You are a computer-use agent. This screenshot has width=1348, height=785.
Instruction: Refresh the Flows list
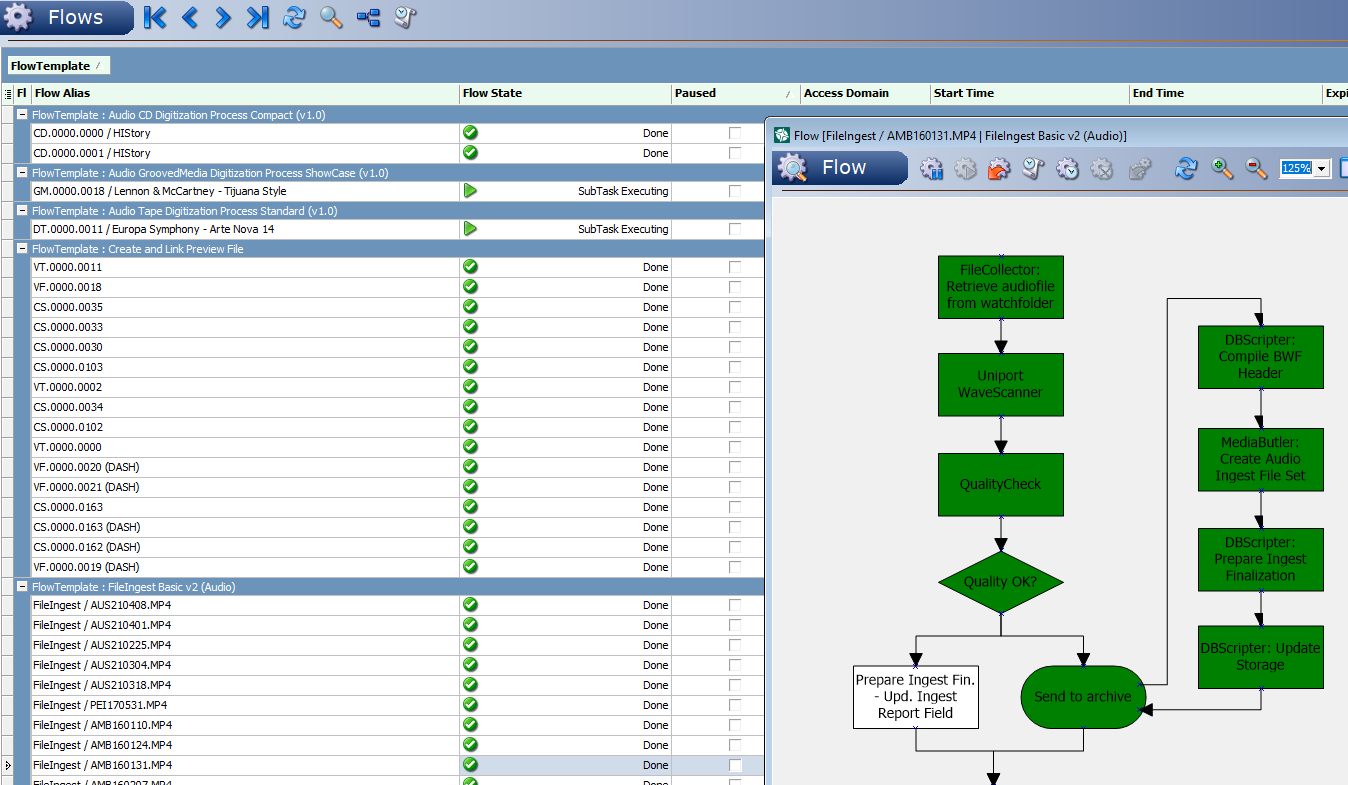[x=294, y=18]
